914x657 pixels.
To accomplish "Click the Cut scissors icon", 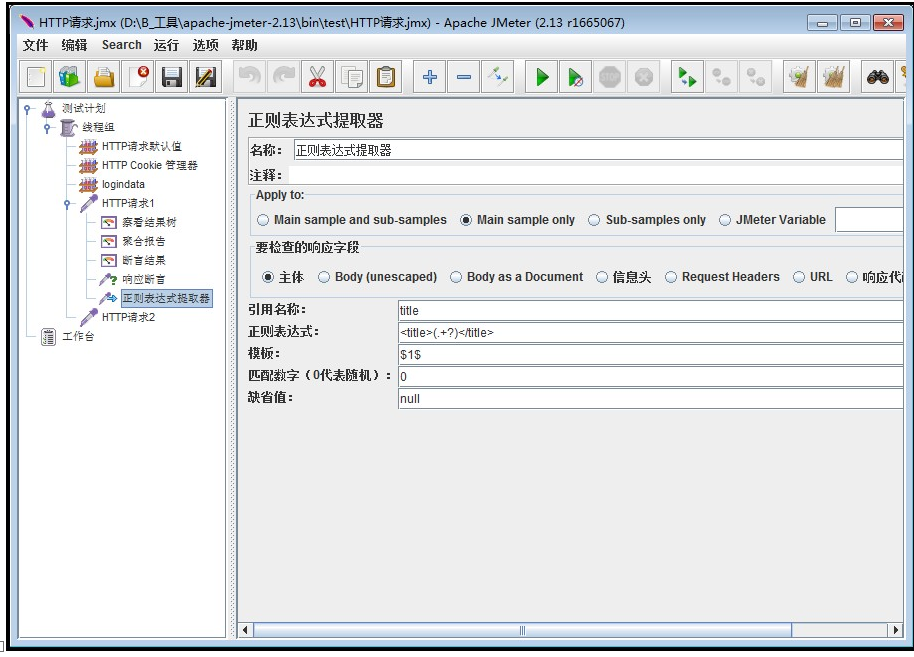I will coord(318,77).
